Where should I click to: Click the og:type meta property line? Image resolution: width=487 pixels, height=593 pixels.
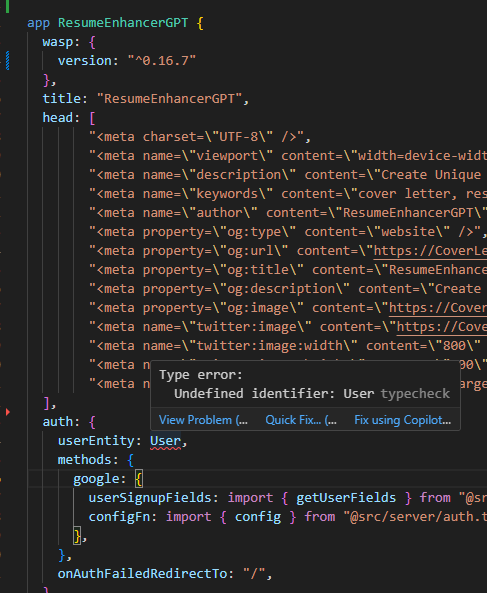[288, 231]
